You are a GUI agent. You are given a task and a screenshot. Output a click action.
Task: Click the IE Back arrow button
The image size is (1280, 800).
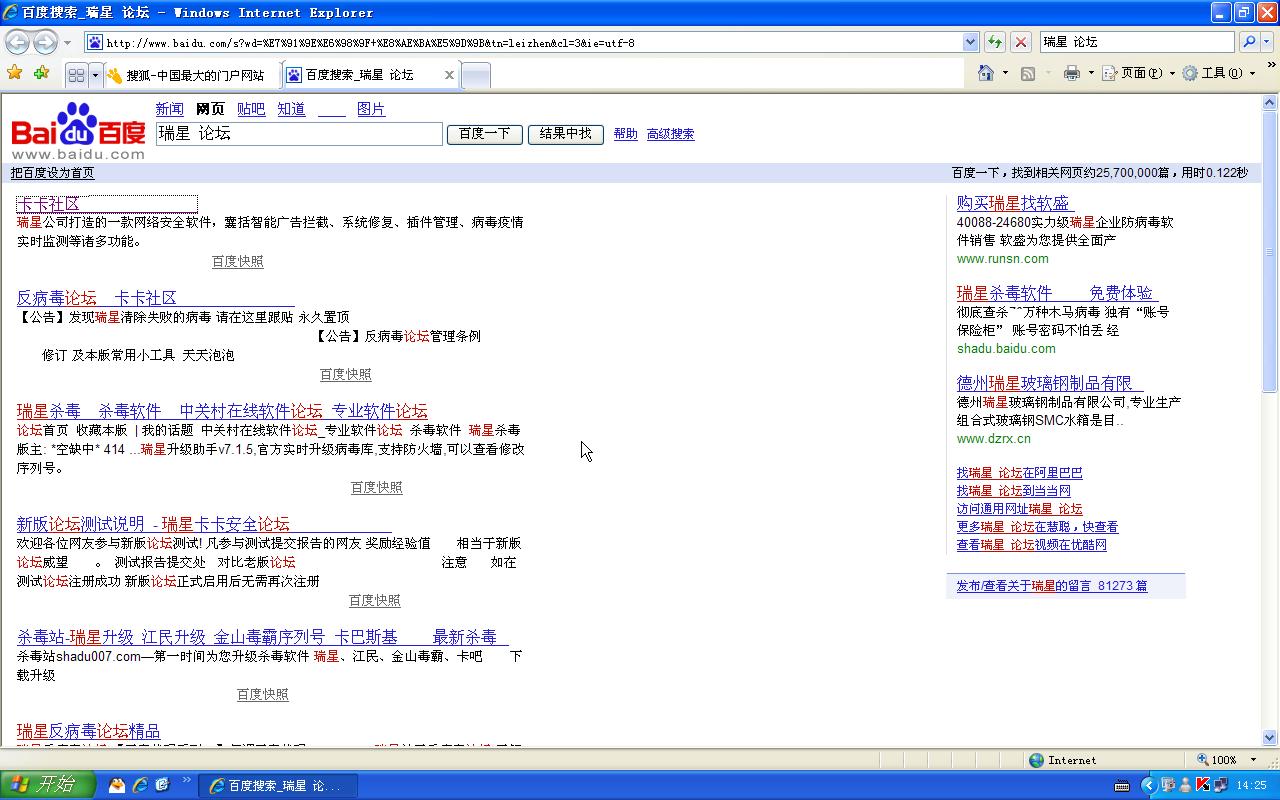pos(17,42)
